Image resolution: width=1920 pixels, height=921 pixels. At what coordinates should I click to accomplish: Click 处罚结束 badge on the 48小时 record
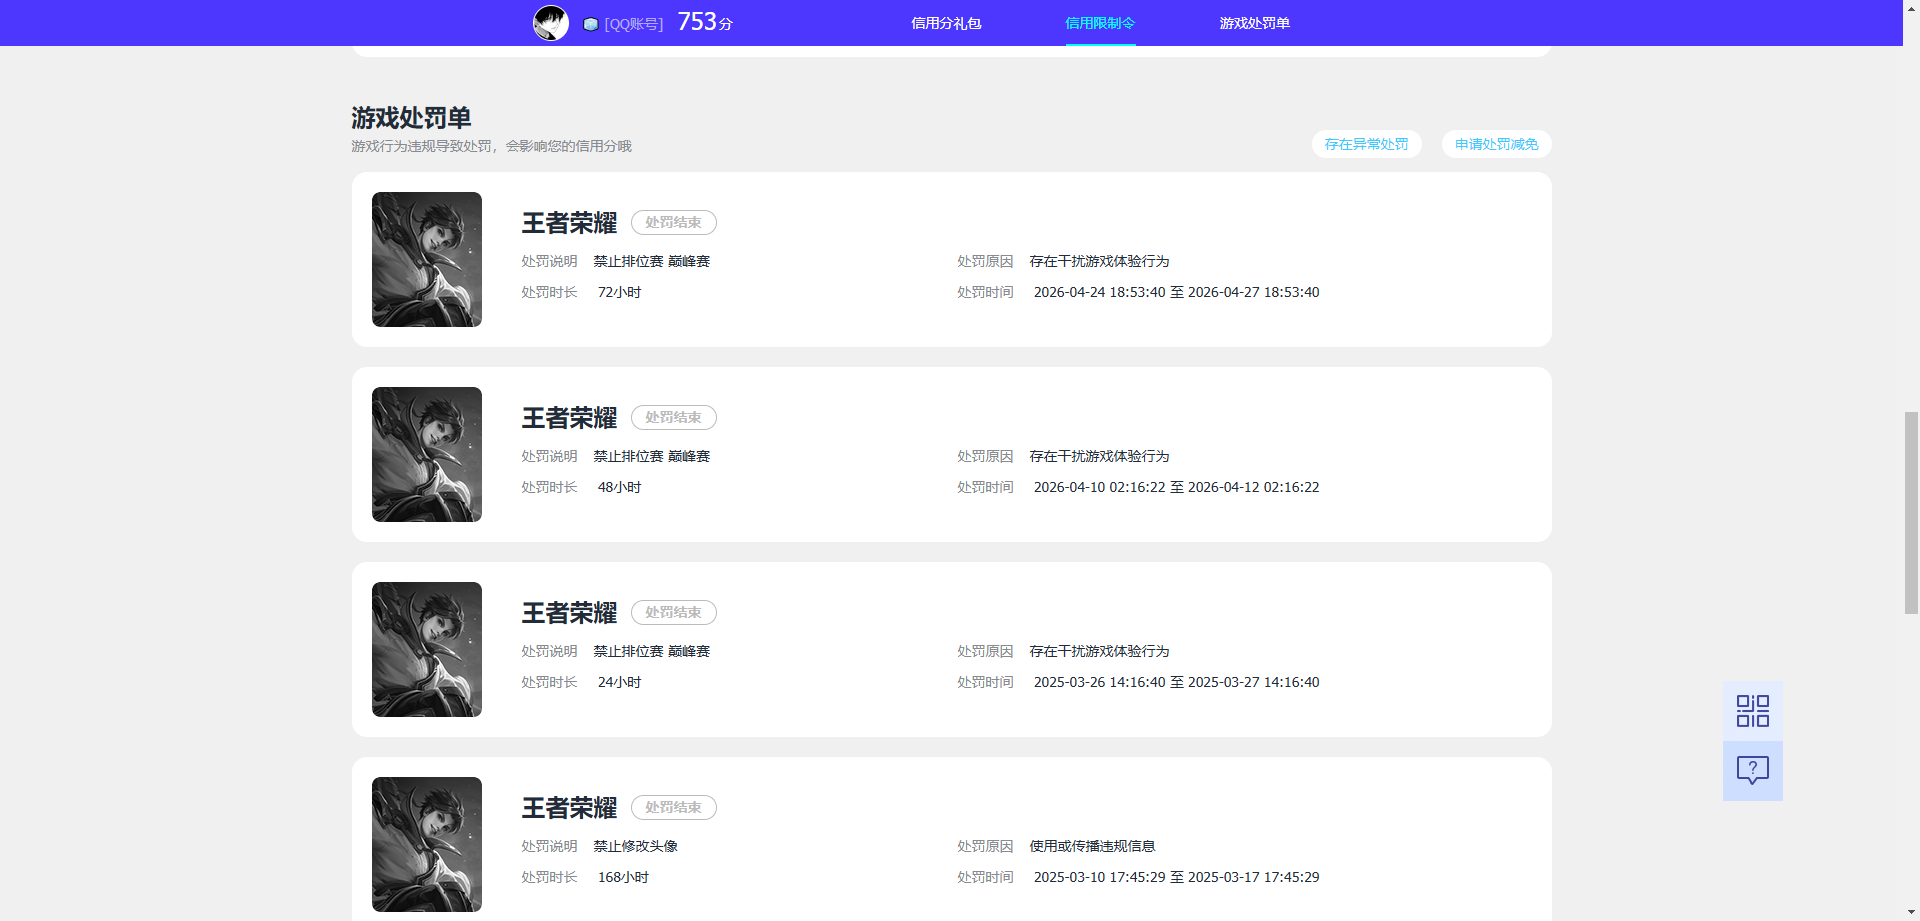point(673,417)
